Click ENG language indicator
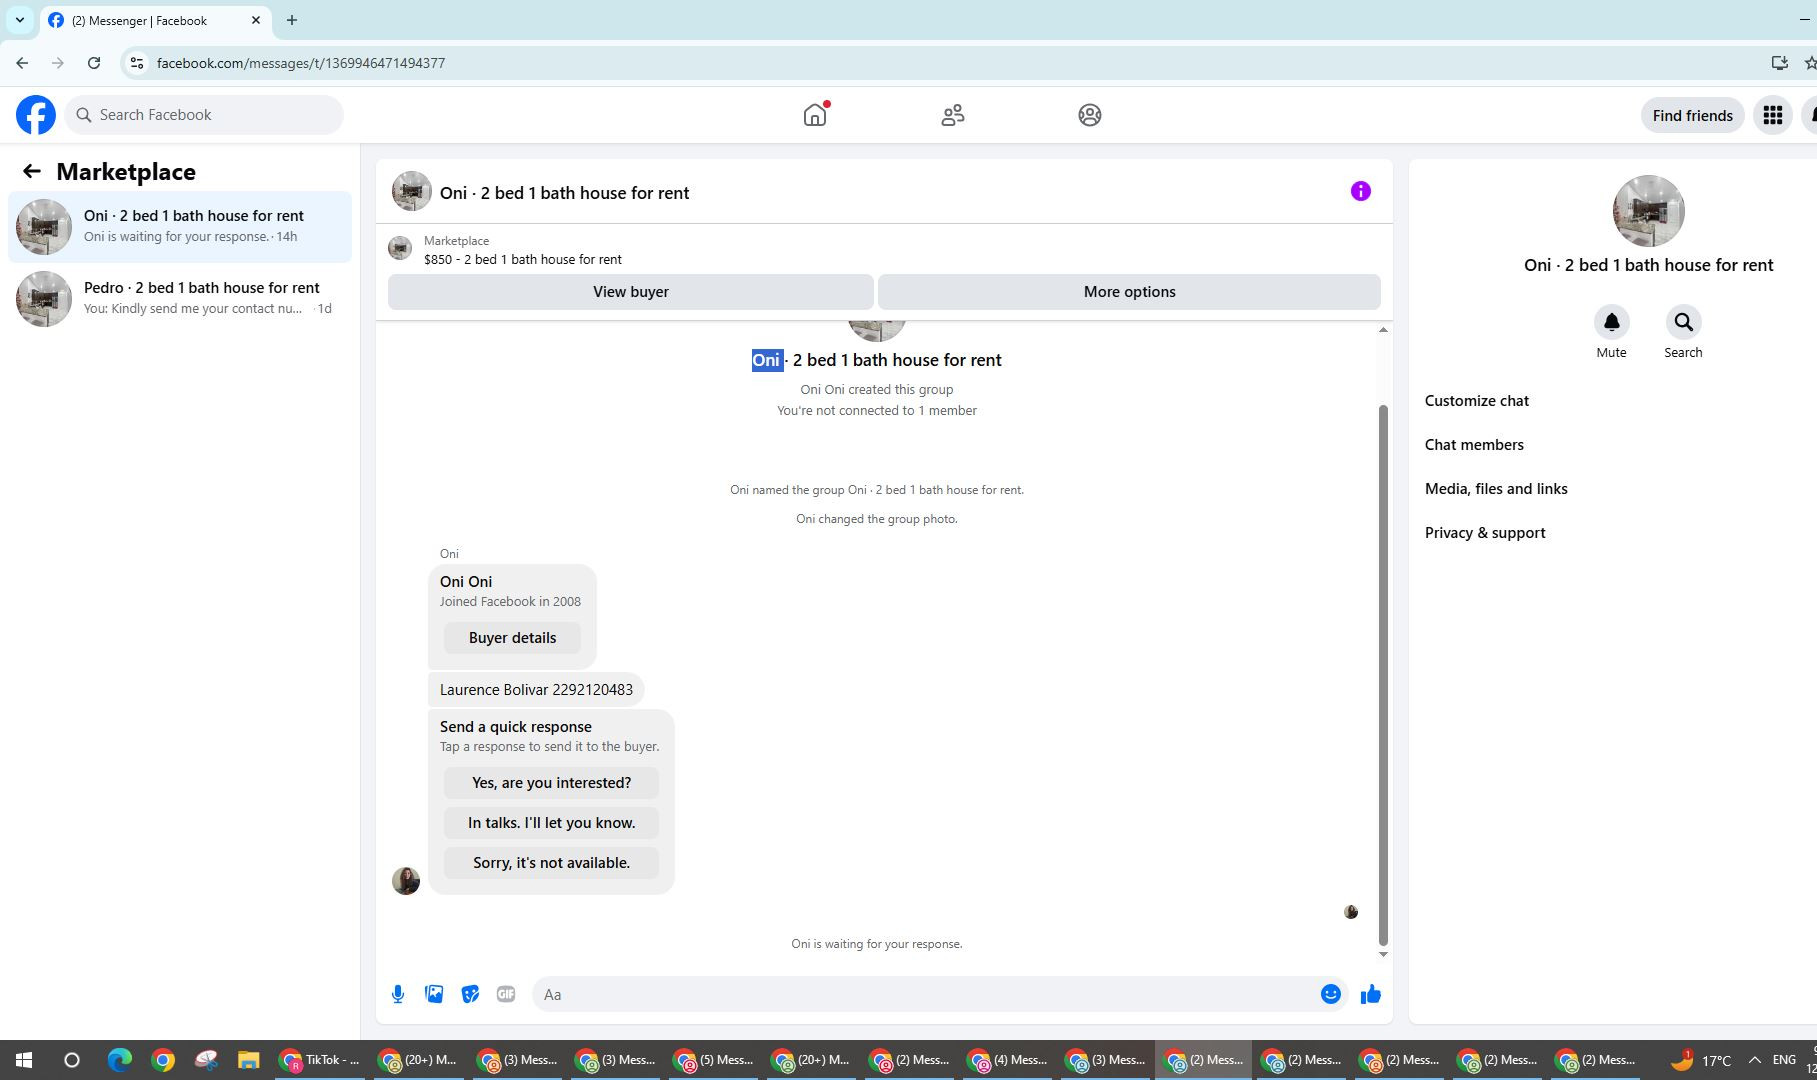The width and height of the screenshot is (1817, 1080). pyautogui.click(x=1785, y=1060)
